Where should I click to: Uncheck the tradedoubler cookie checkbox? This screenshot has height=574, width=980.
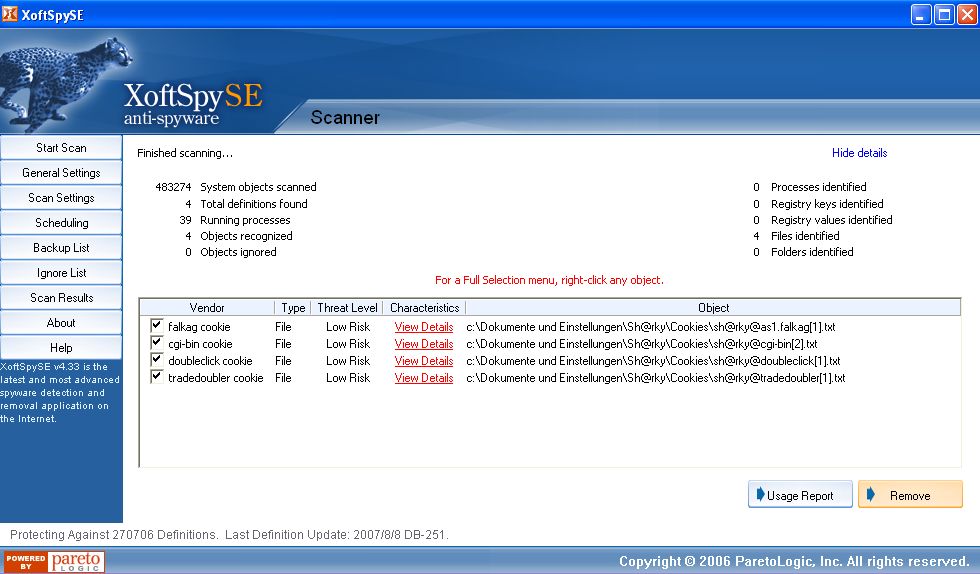tap(156, 377)
